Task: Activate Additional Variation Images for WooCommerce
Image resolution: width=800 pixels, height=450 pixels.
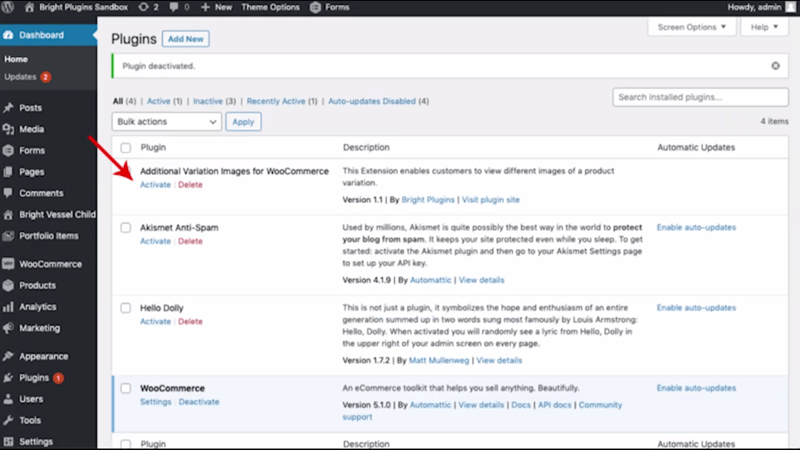Action: click(x=156, y=185)
